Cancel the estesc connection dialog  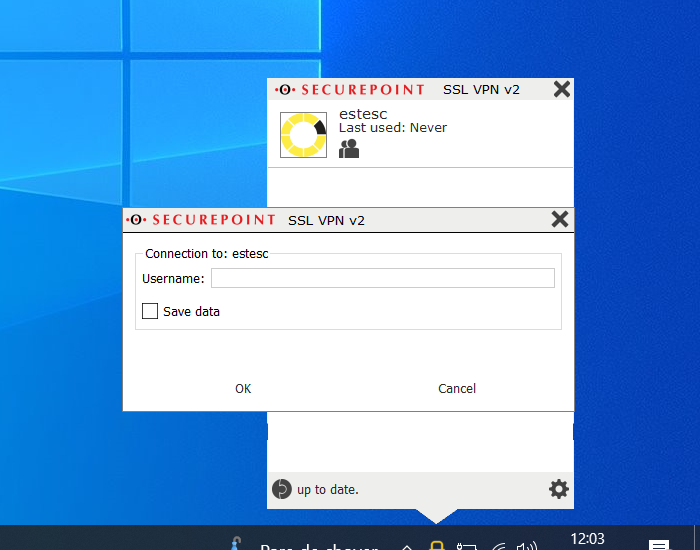pyautogui.click(x=457, y=388)
